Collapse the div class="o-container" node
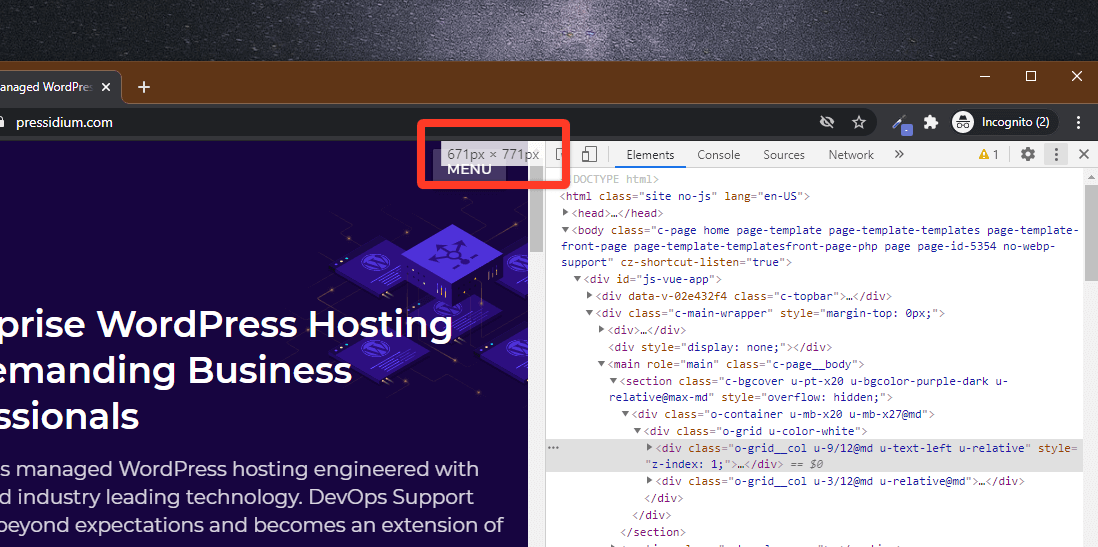Viewport: 1098px width, 547px height. 625,415
